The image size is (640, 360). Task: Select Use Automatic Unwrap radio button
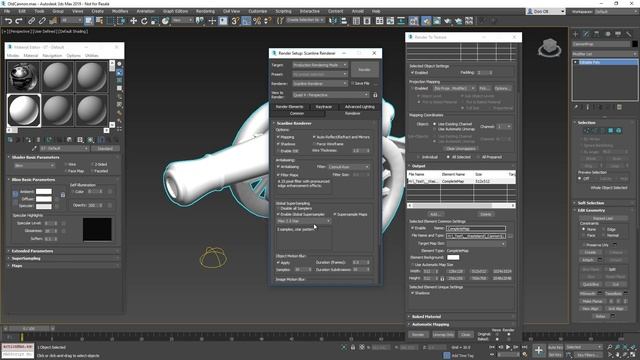pyautogui.click(x=434, y=129)
